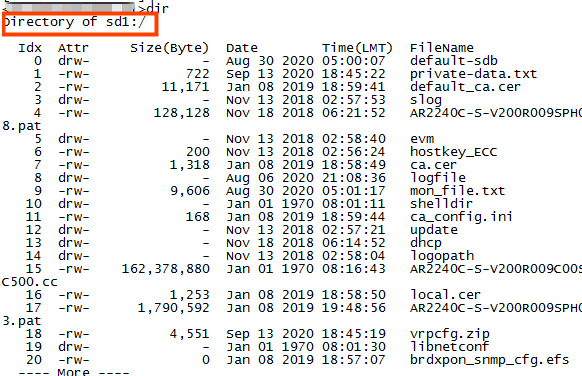Select the size value 1,318
Image resolution: width=582 pixels, height=376 pixels.
pyautogui.click(x=190, y=165)
